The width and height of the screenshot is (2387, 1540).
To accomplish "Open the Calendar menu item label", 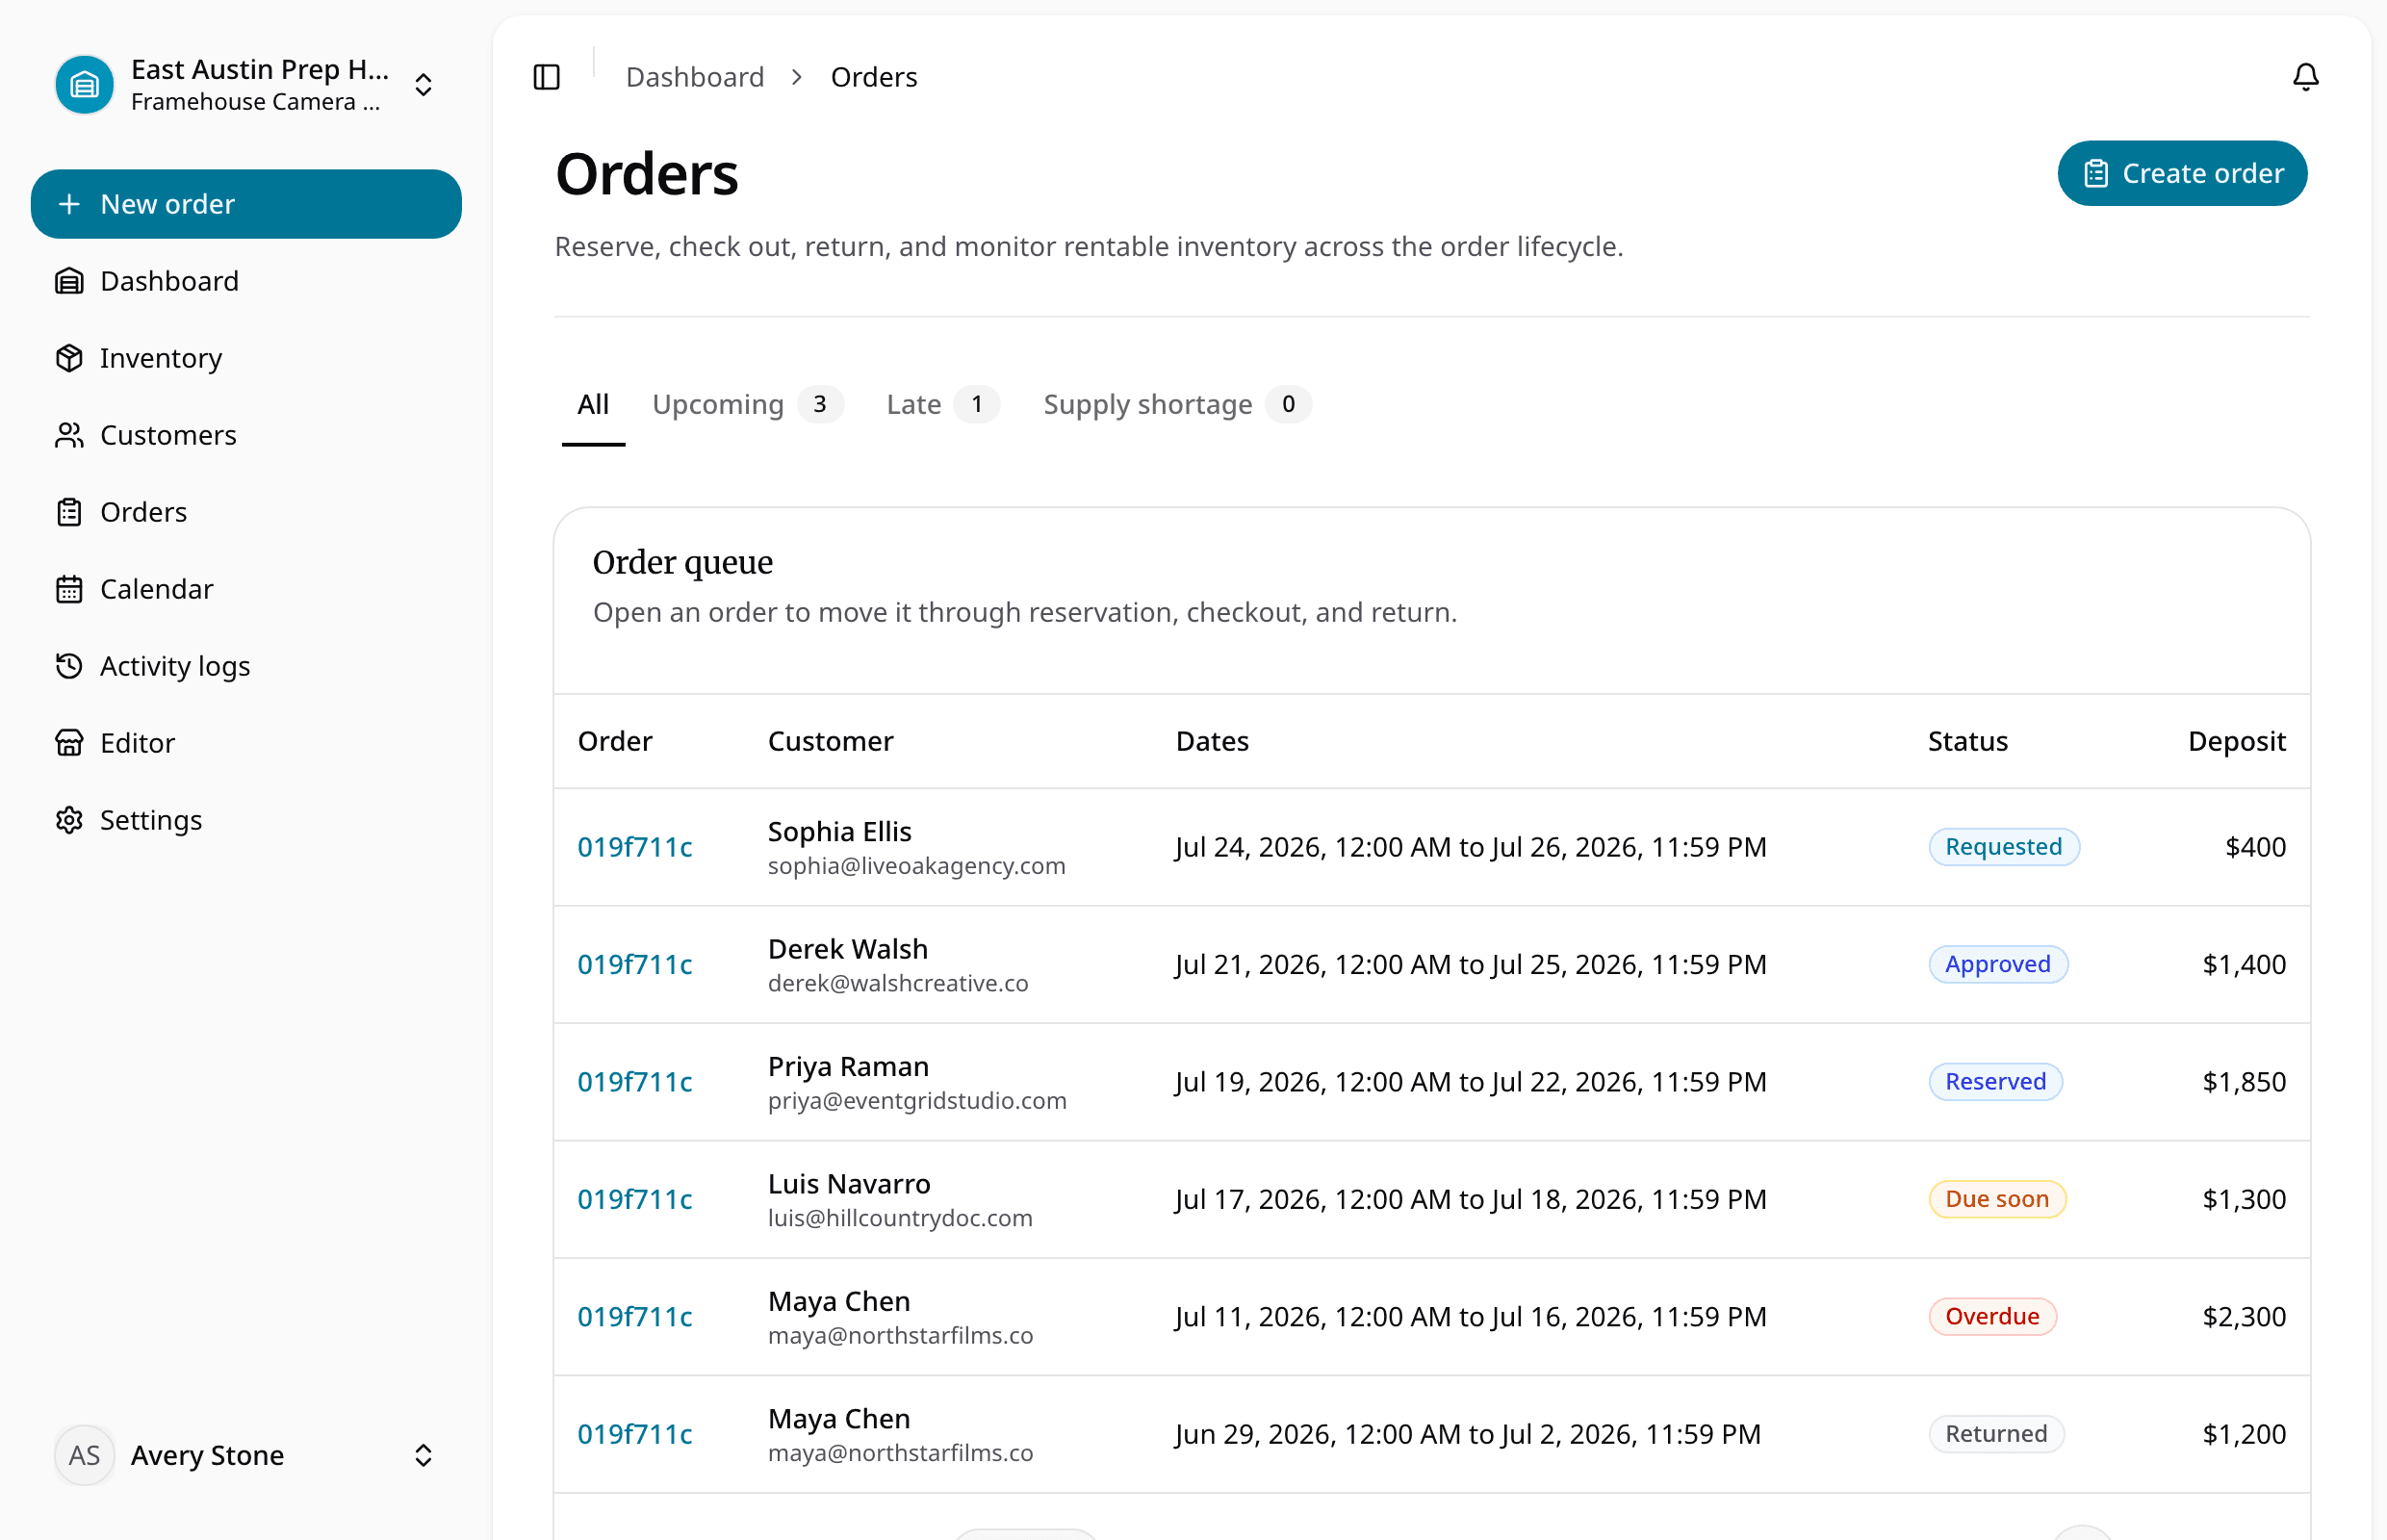I will pos(157,589).
